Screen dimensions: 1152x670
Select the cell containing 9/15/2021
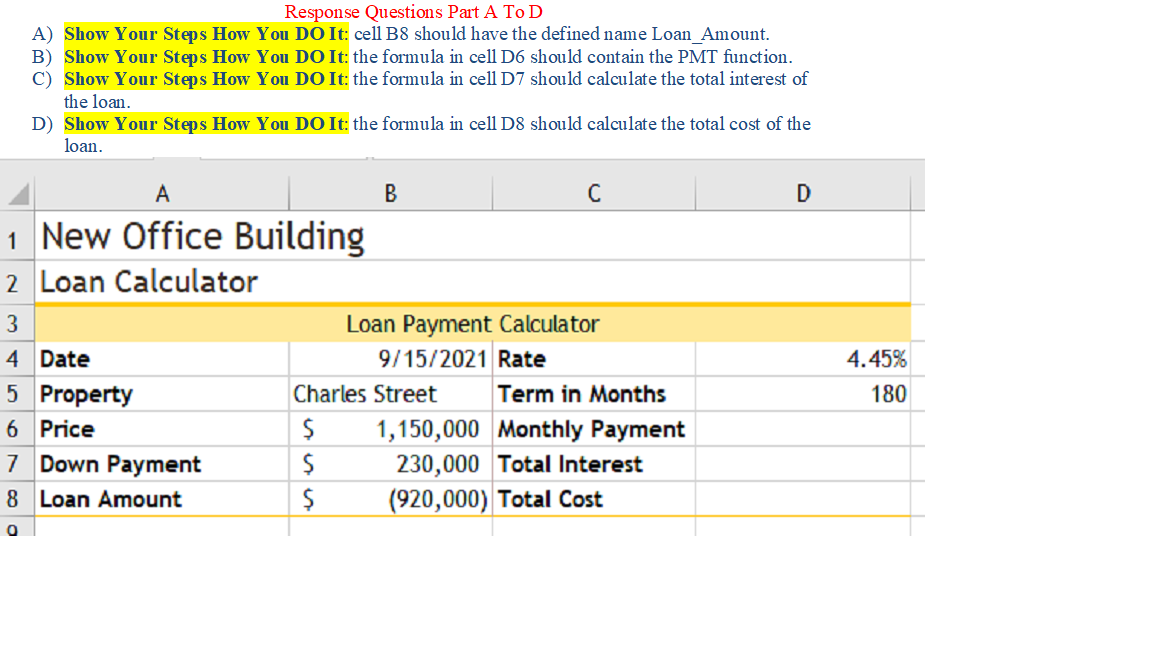(x=390, y=359)
